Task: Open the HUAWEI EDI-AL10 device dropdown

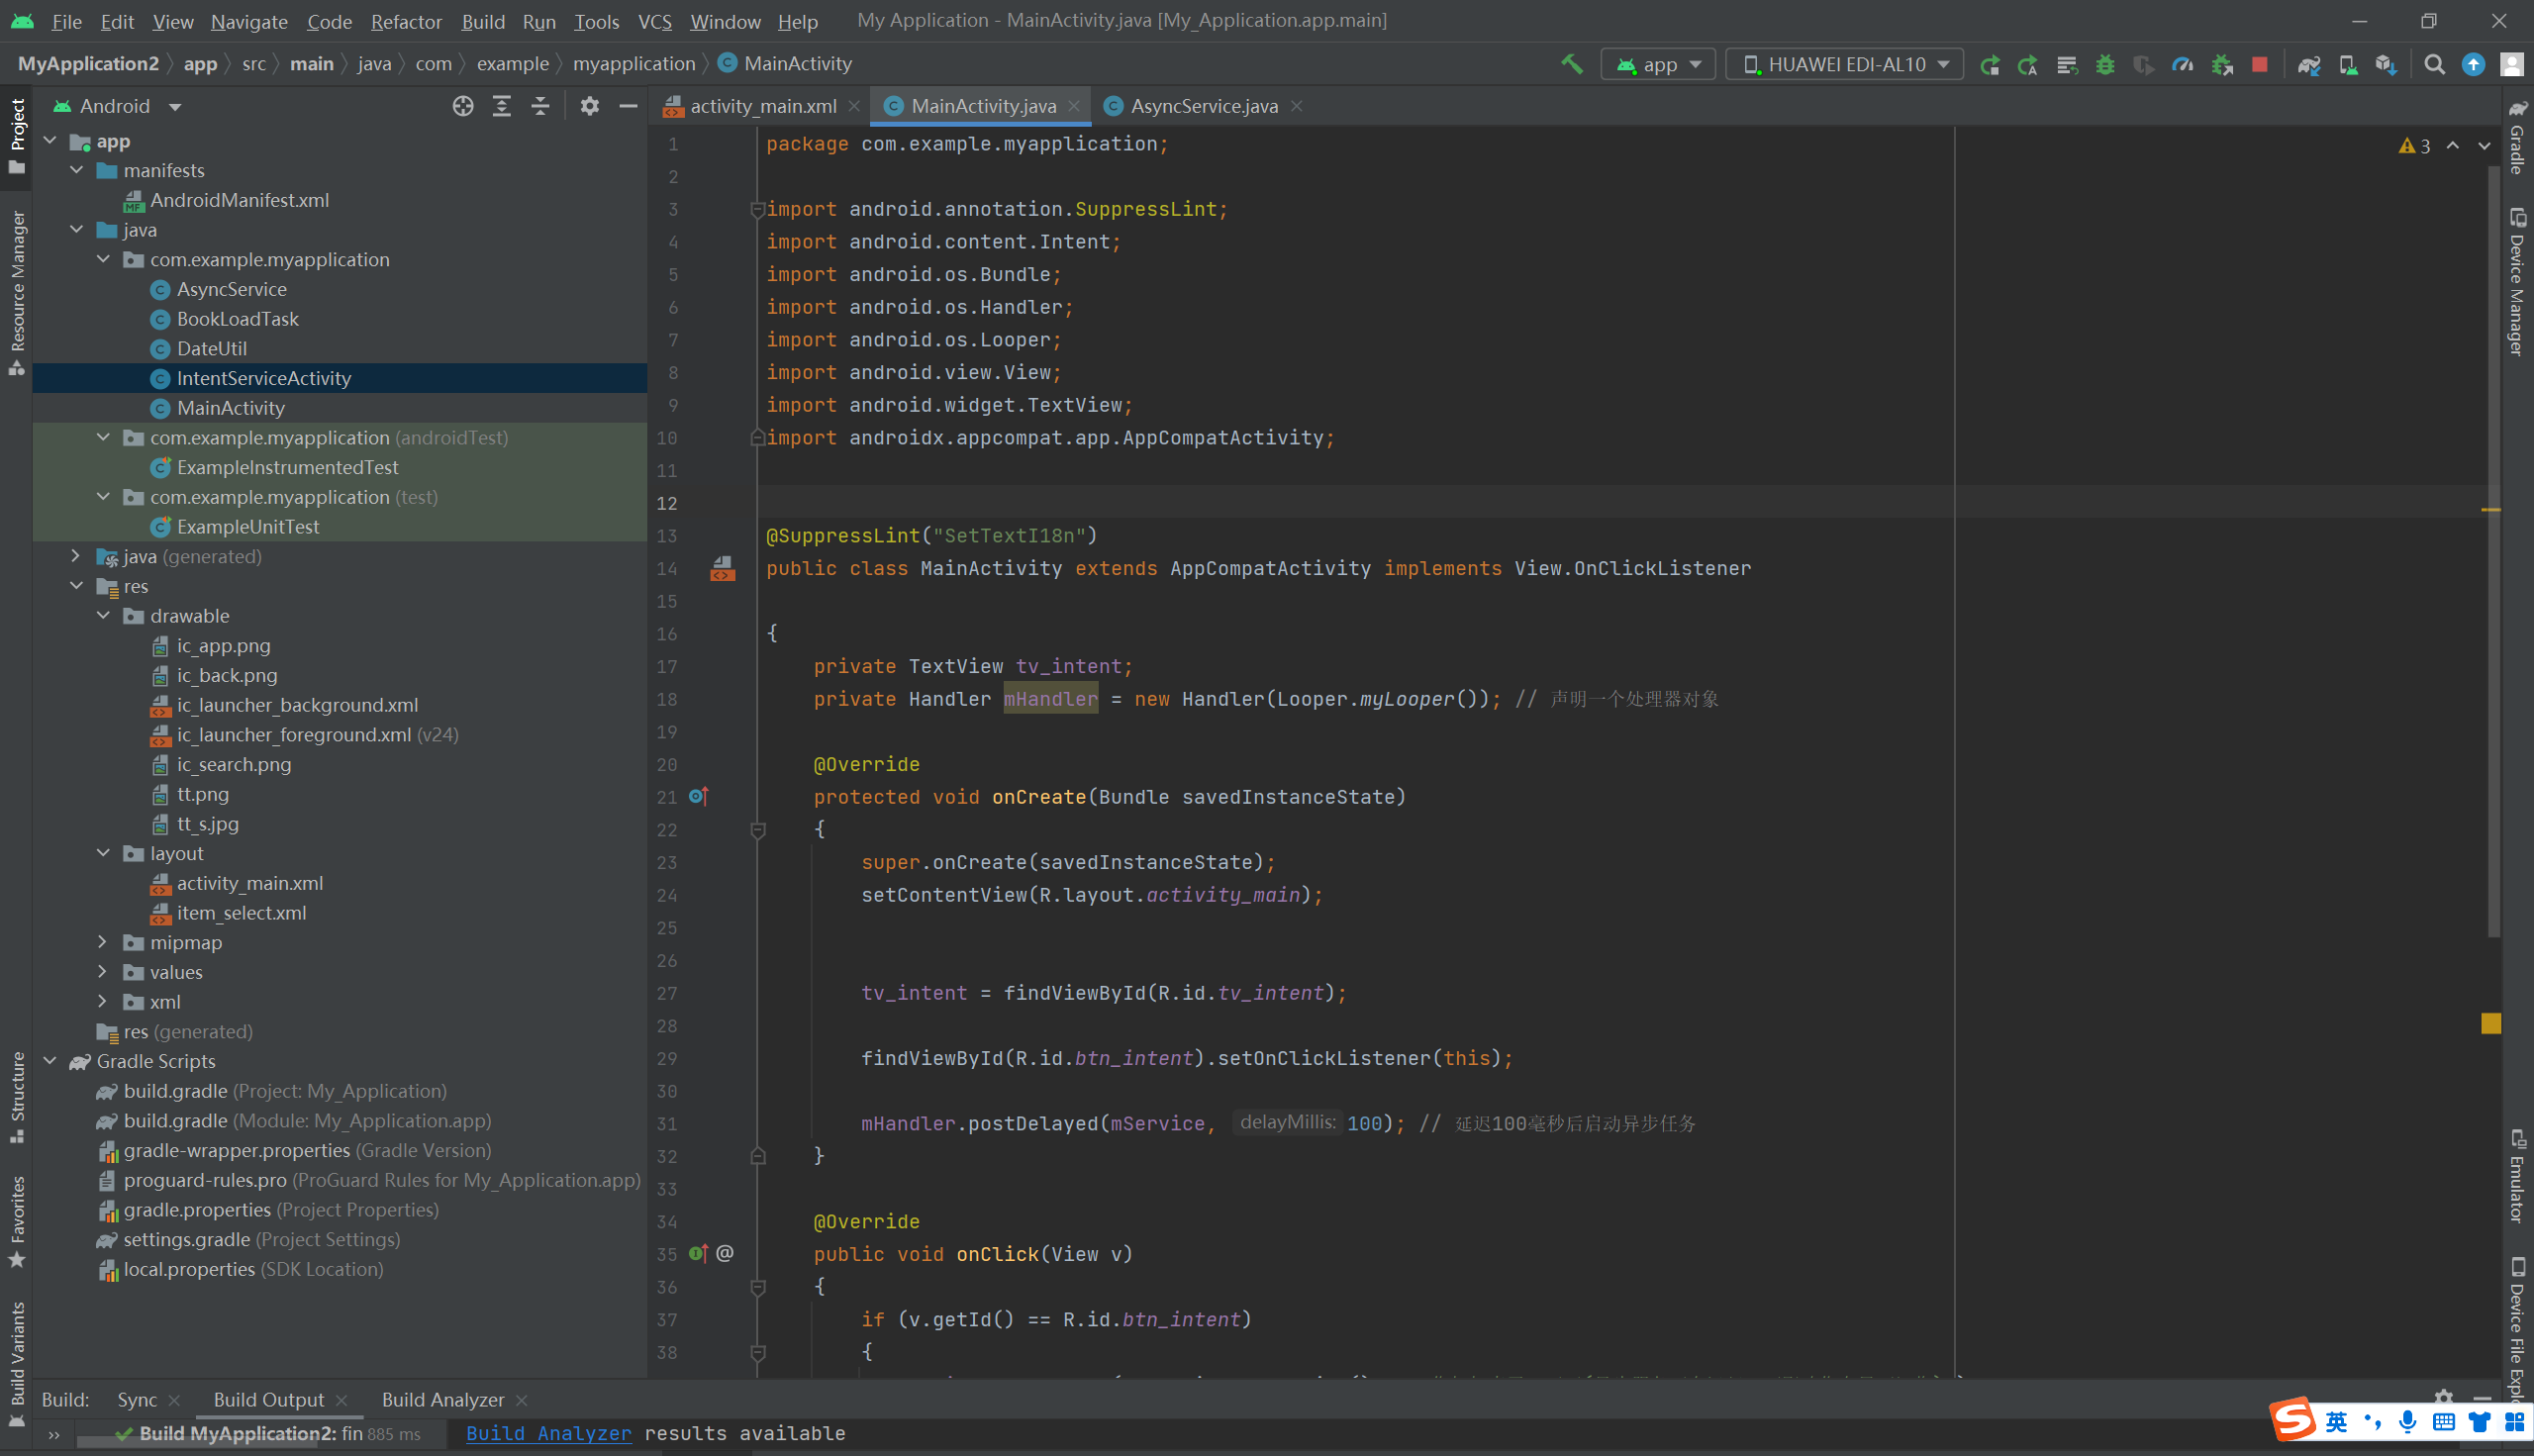Action: (1845, 64)
